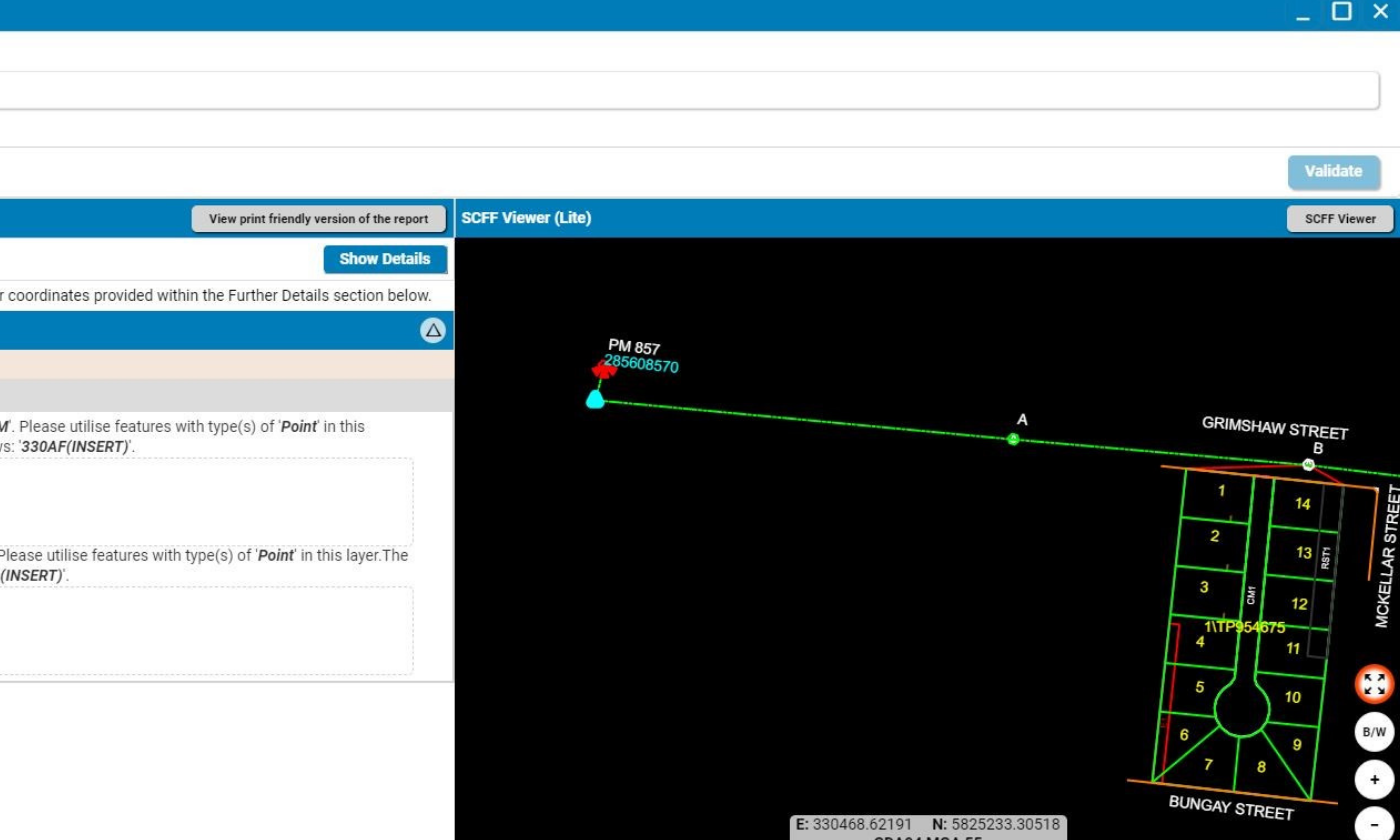The image size is (1400, 840).
Task: Click first dashed text box under 330AF message
Action: (x=205, y=502)
